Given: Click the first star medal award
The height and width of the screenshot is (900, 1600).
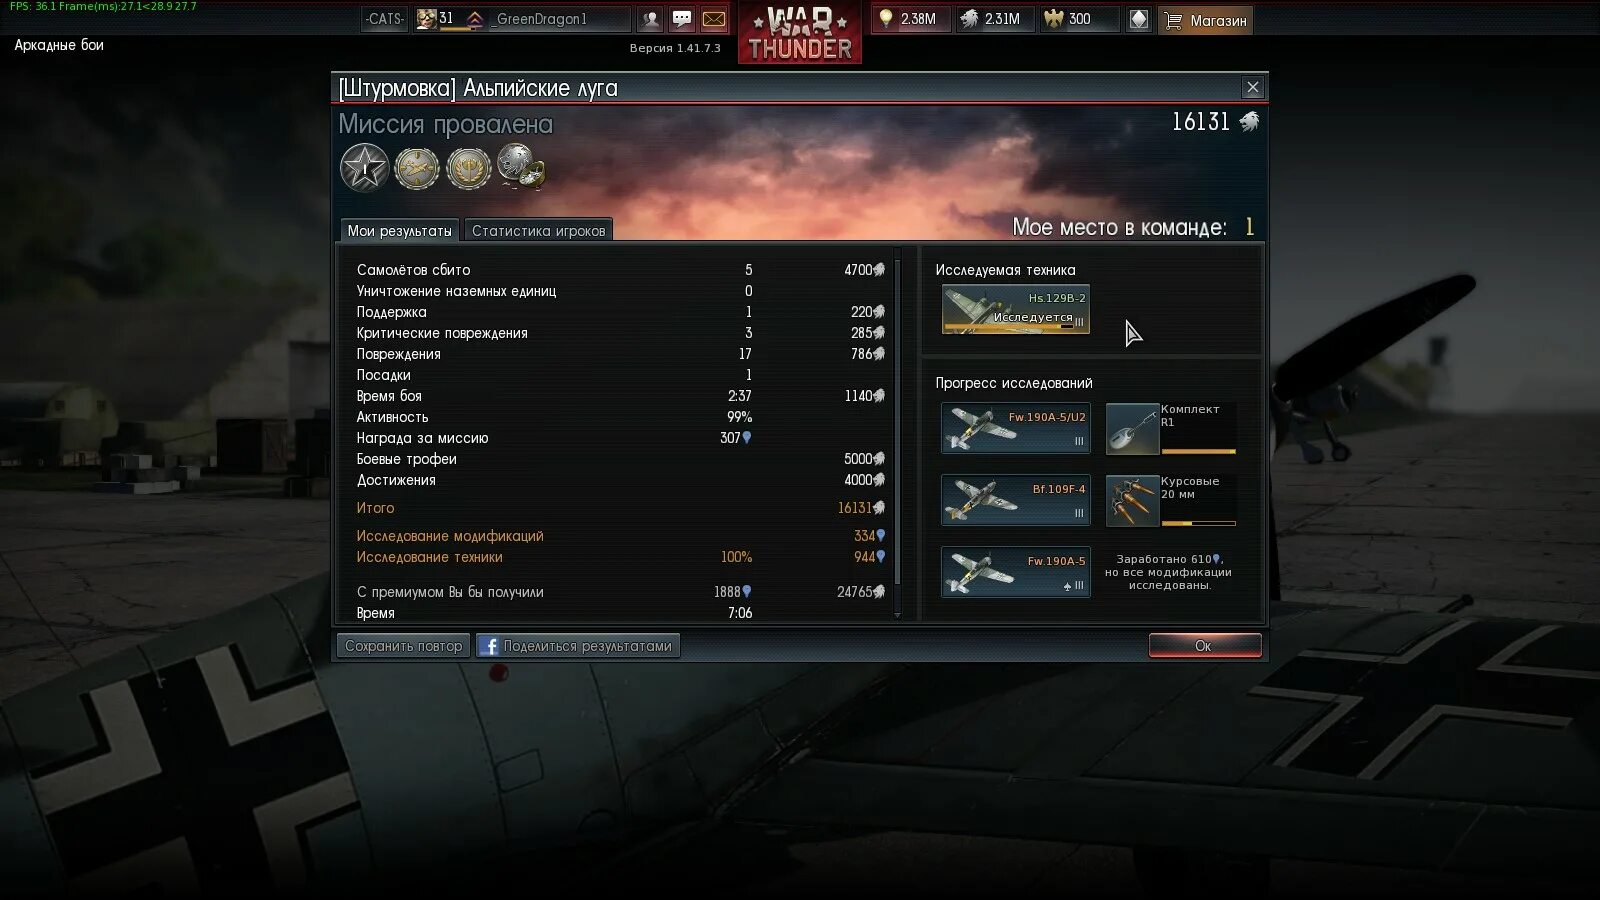Looking at the screenshot, I should (364, 167).
